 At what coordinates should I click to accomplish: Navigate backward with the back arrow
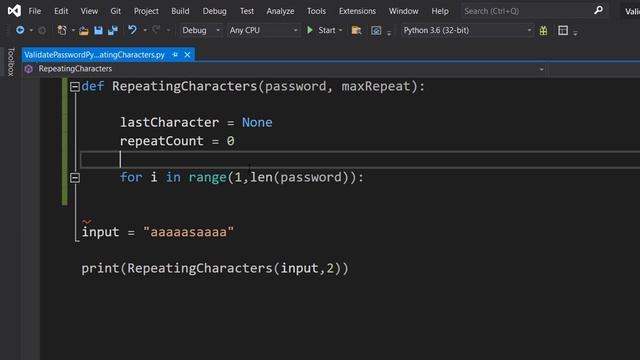(x=20, y=30)
